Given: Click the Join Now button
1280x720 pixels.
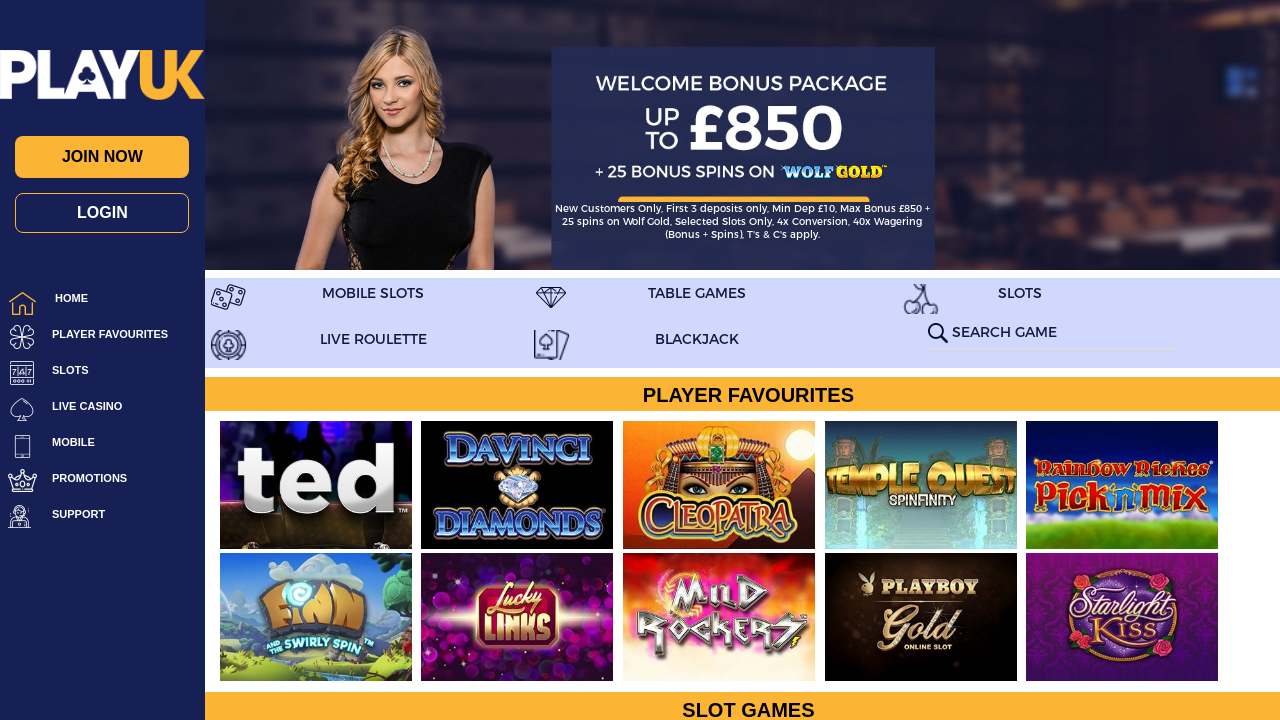Looking at the screenshot, I should (x=102, y=157).
